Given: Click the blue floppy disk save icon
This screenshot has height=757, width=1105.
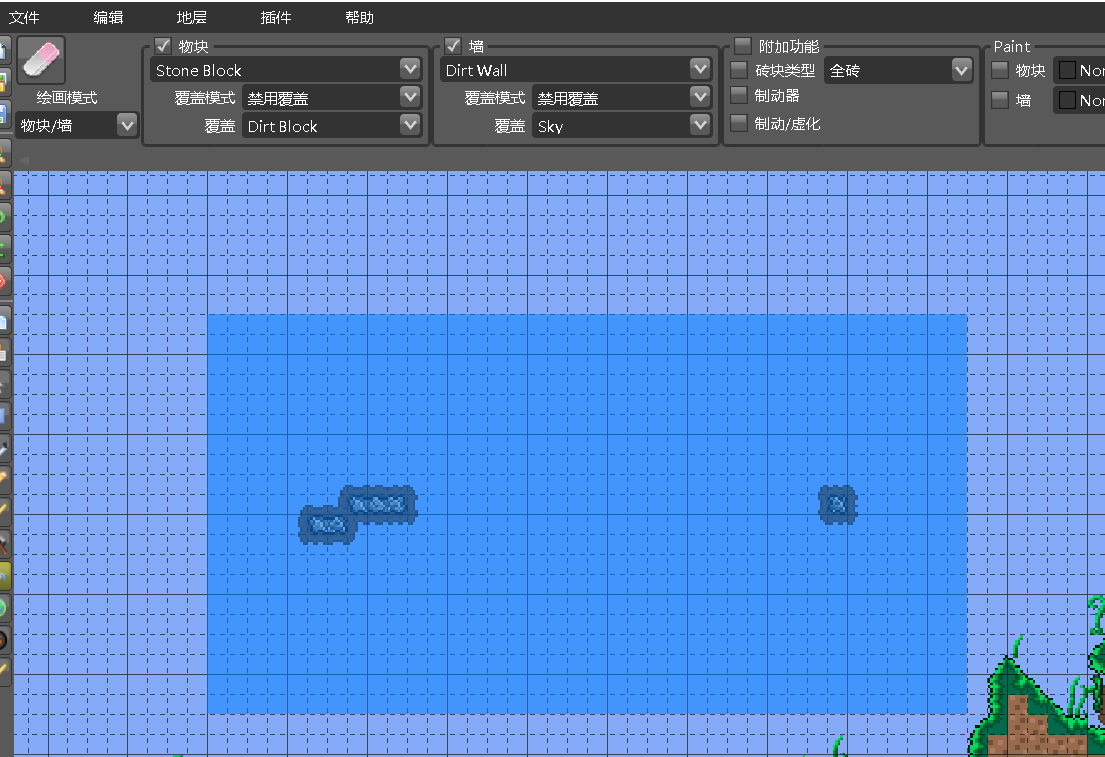Looking at the screenshot, I should [x=3, y=114].
